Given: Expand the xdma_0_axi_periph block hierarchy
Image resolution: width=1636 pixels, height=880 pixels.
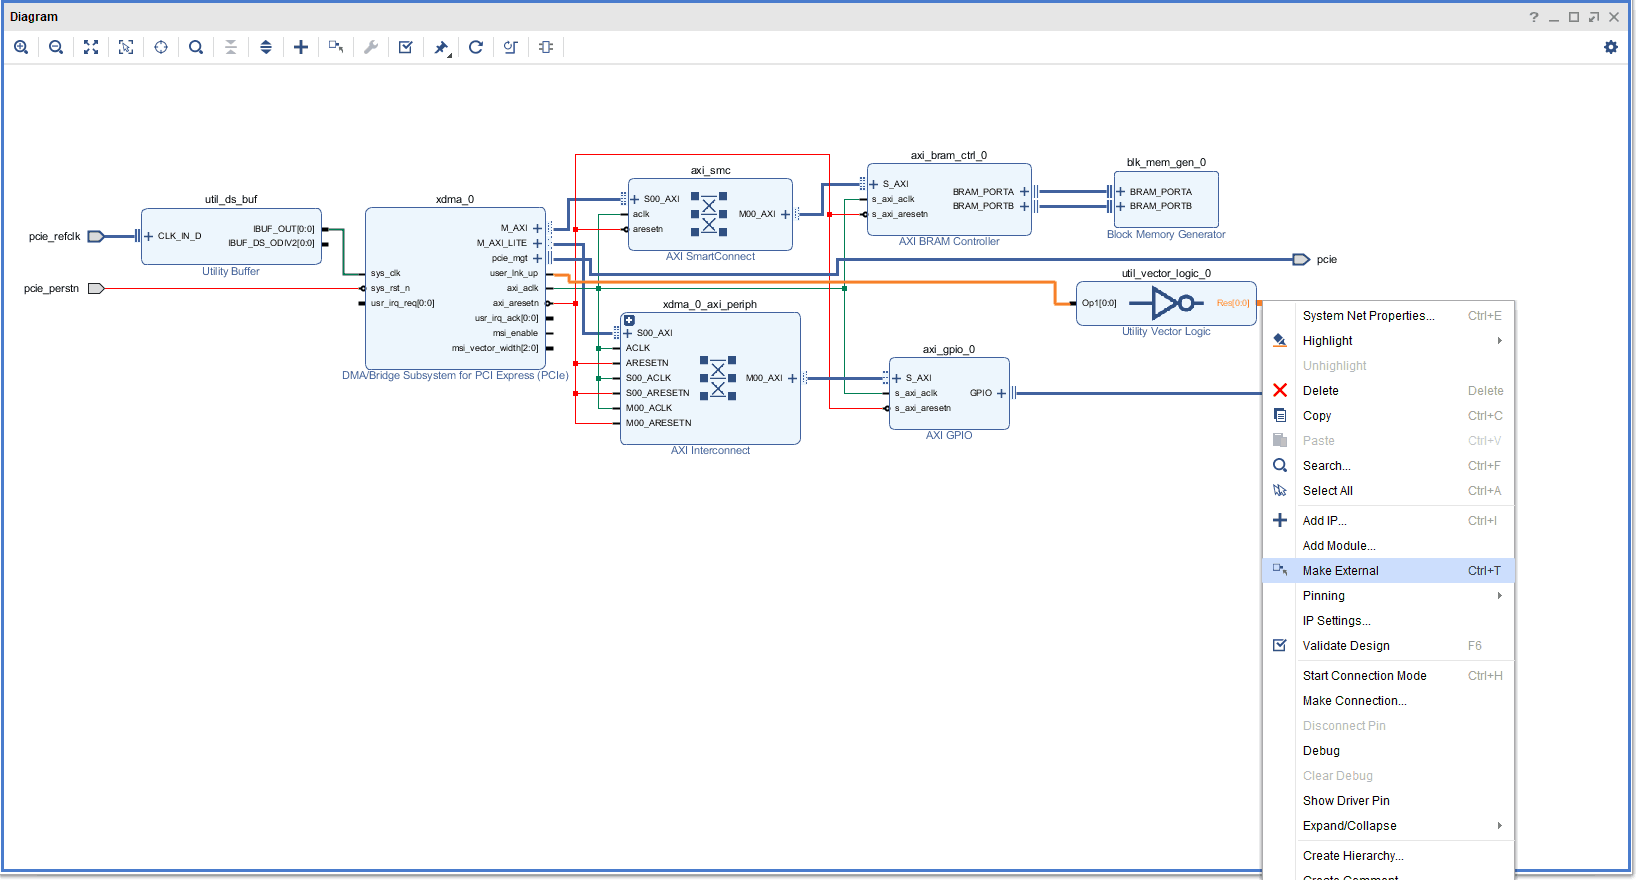Looking at the screenshot, I should pos(629,321).
